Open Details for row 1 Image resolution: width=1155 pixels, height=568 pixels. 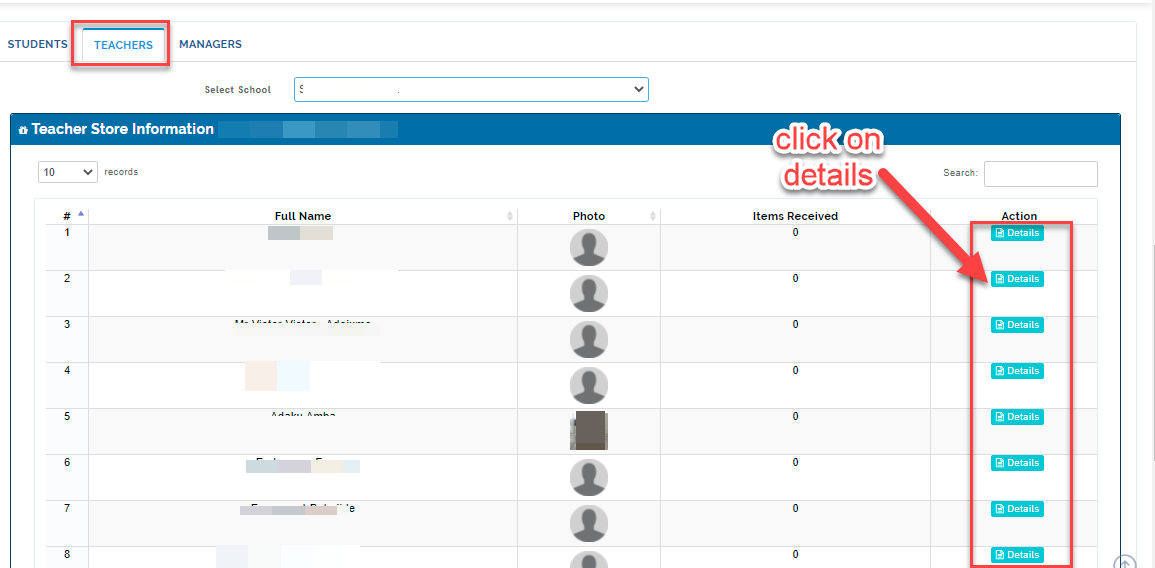coord(1017,233)
